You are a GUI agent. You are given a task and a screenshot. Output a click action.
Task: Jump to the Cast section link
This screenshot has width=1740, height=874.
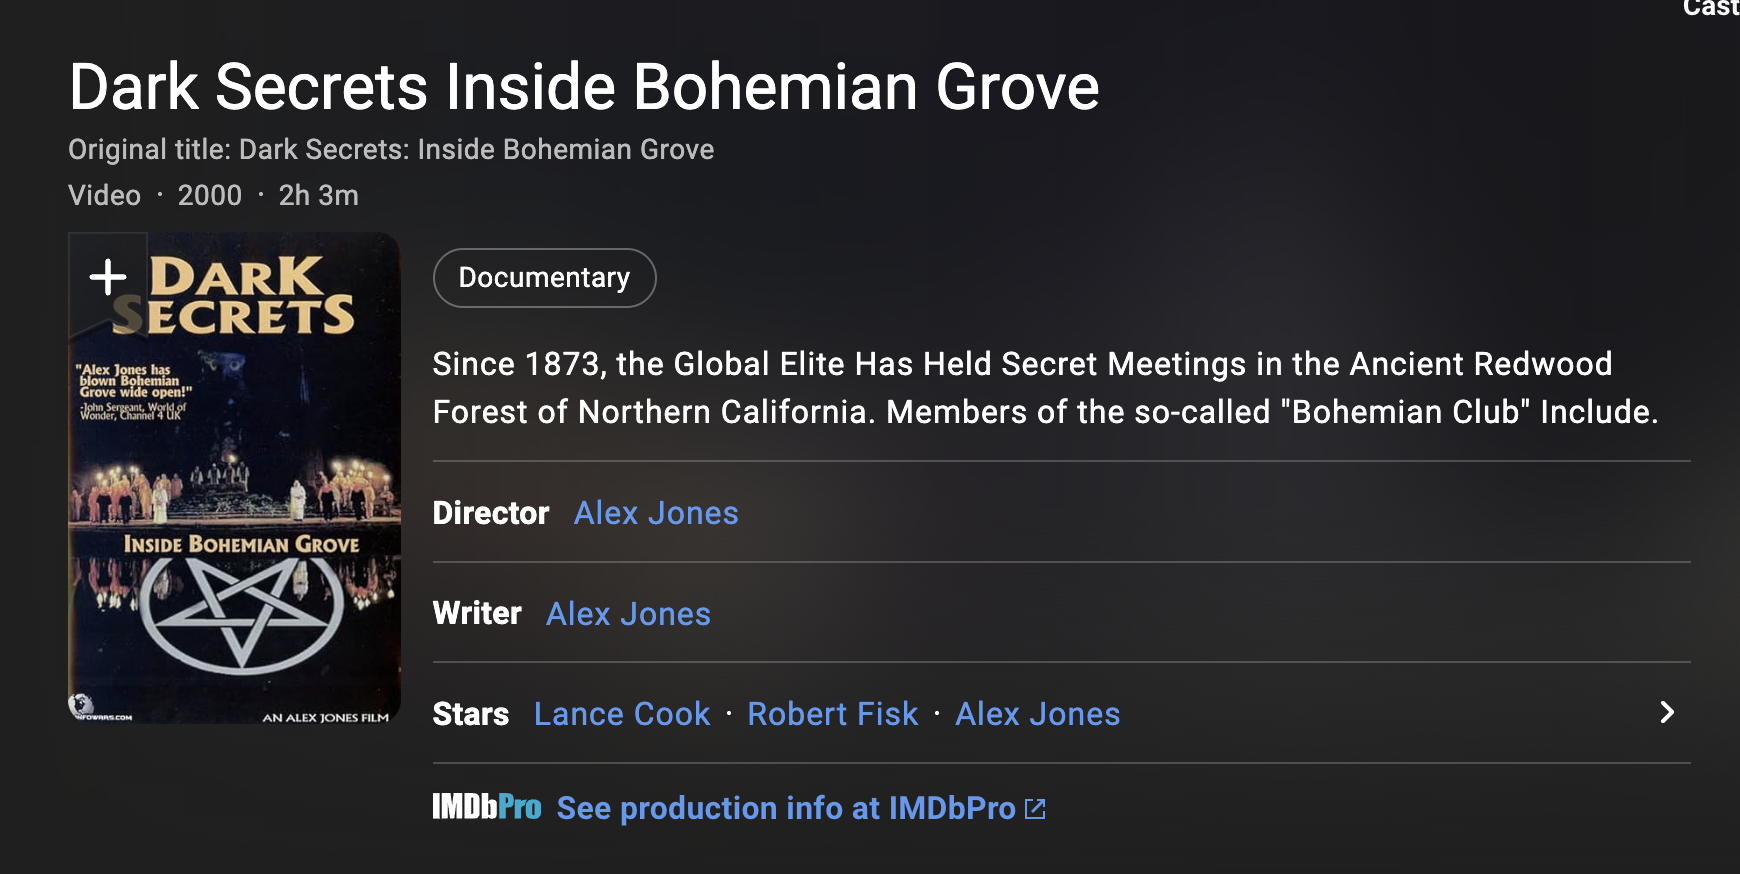click(1710, 8)
